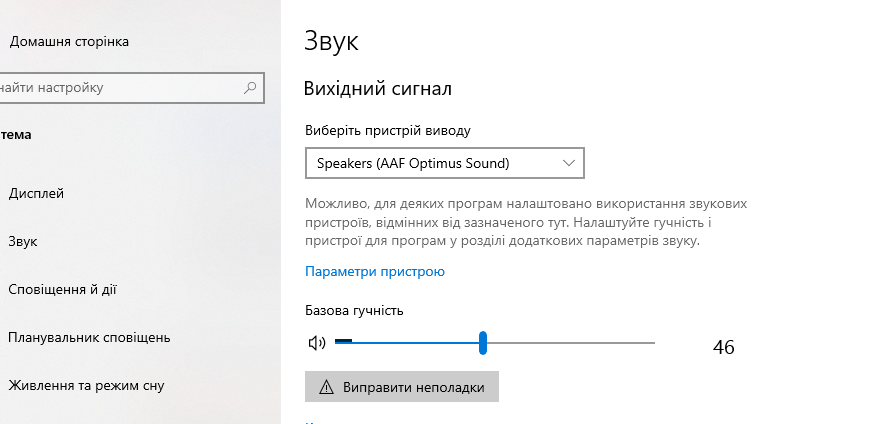Click the Виправити неполадки button
Image resolution: width=873 pixels, height=424 pixels.
pyautogui.click(x=401, y=387)
